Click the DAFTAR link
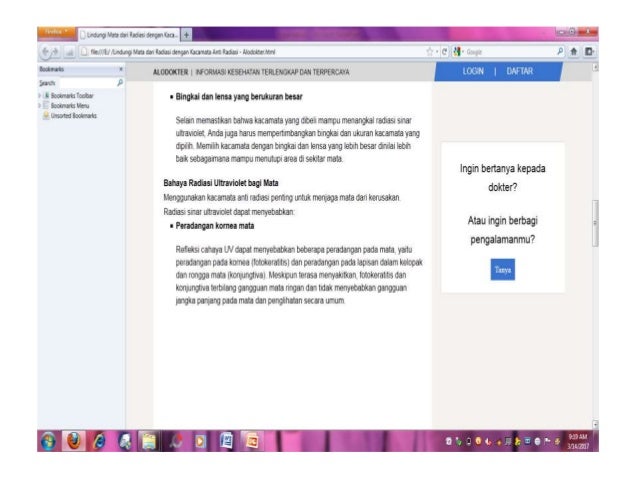 pyautogui.click(x=520, y=71)
